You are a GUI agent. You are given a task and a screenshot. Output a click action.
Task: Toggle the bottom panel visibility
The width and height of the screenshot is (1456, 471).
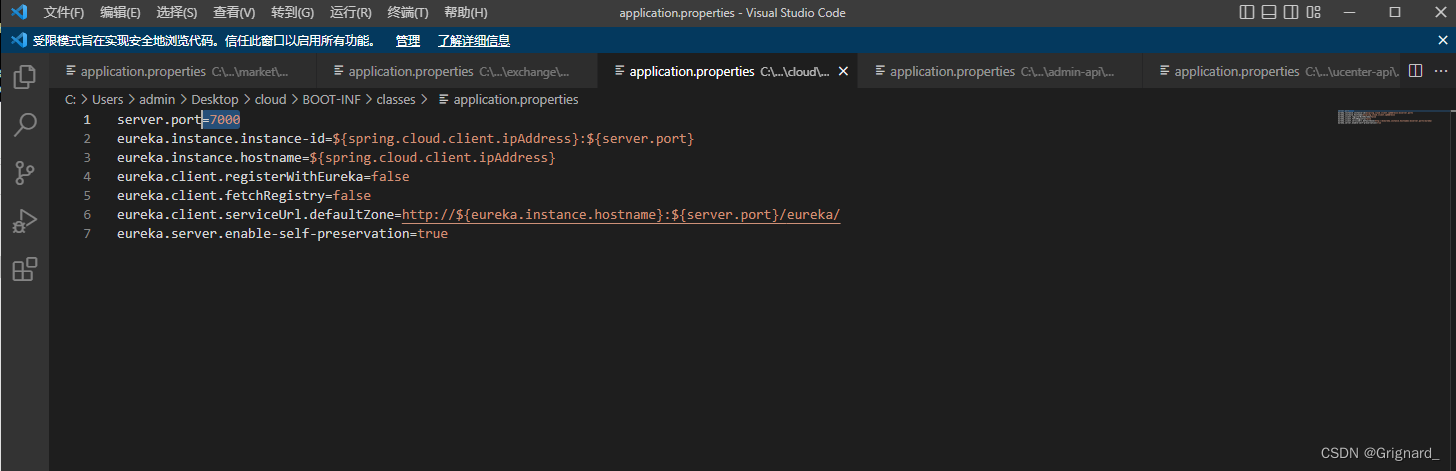[x=1269, y=12]
